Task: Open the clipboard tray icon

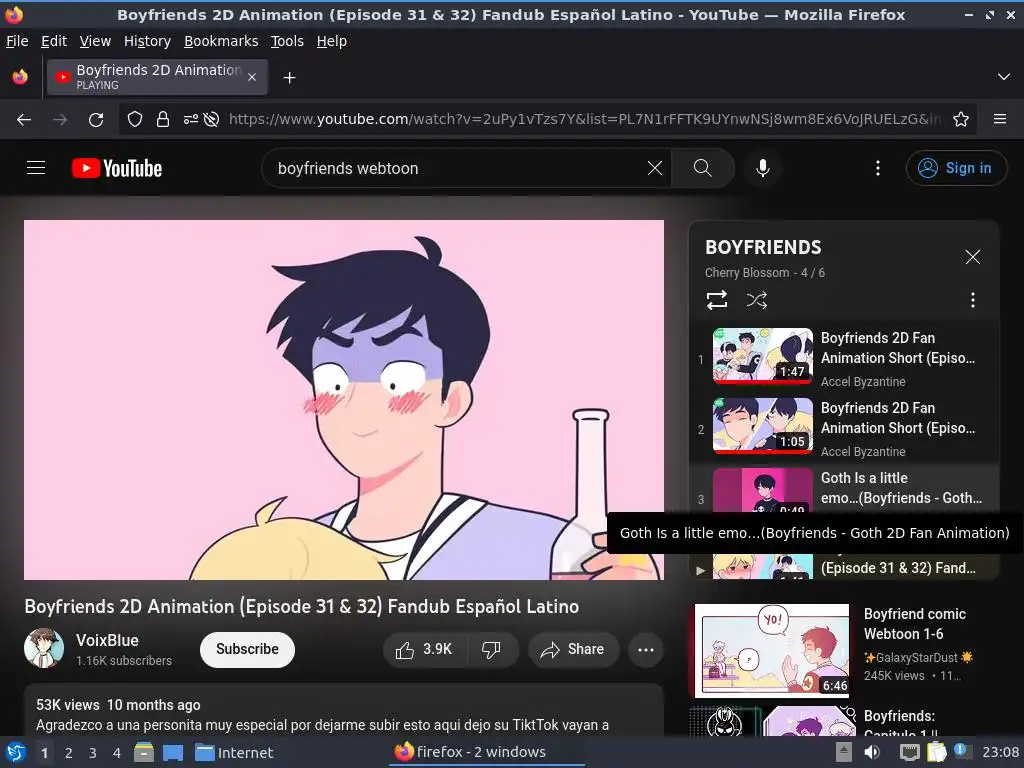Action: pos(936,752)
